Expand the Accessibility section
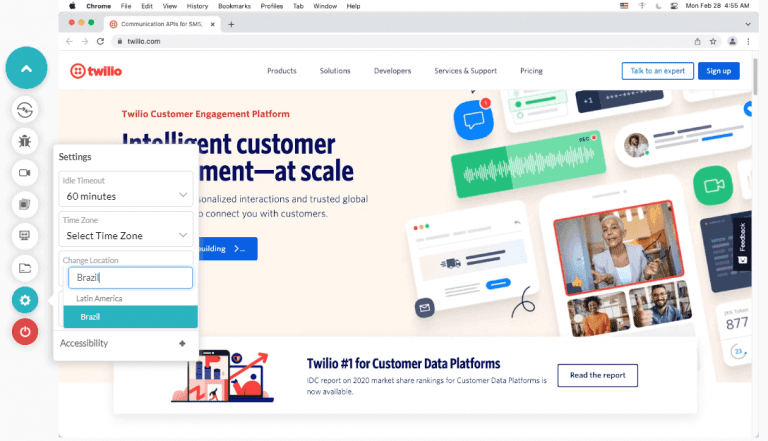 181,343
